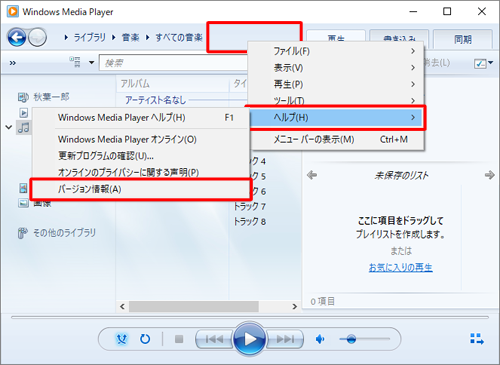Image resolution: width=500 pixels, height=365 pixels.
Task: Choose 更新プログラムの確認(U)...
Action: click(141, 156)
